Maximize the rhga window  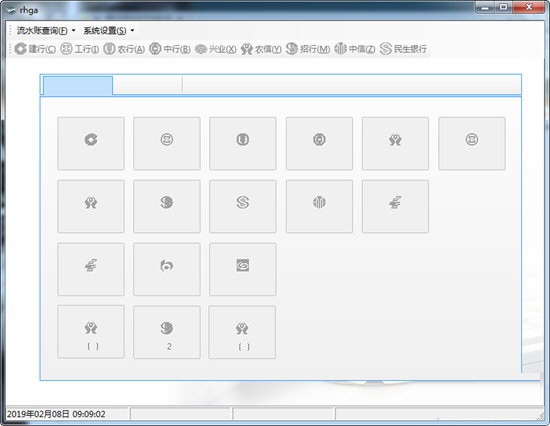504,7
